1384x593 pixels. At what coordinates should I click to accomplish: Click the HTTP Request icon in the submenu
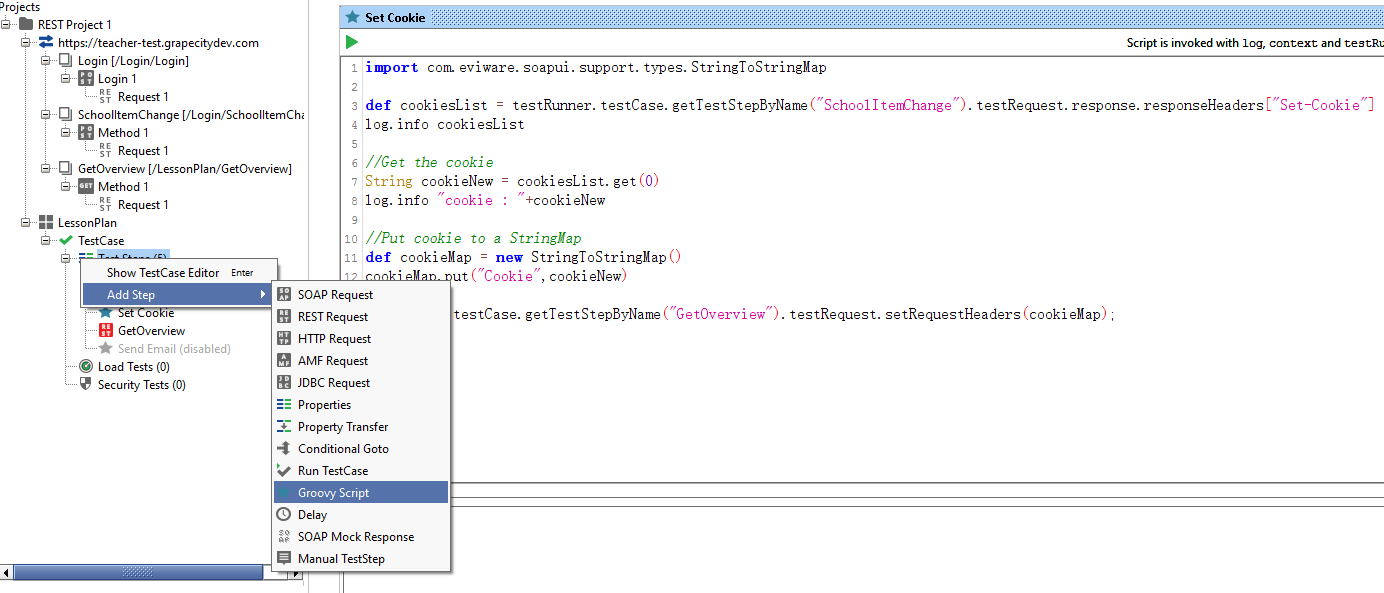[284, 339]
